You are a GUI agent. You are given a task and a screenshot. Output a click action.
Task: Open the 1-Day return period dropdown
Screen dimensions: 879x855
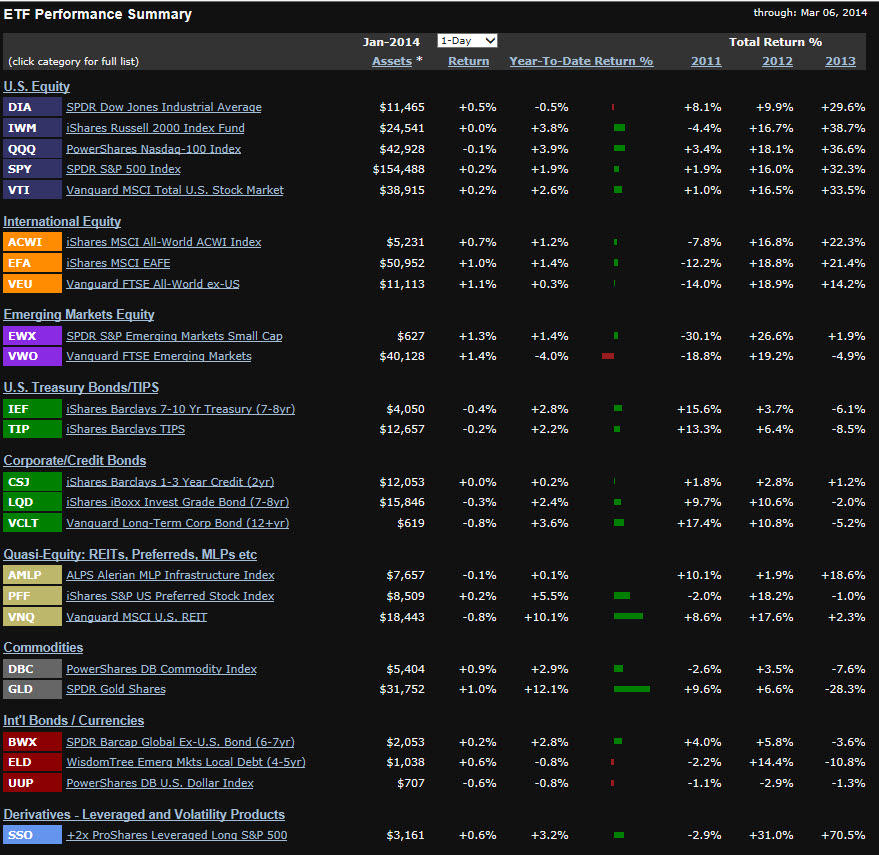[x=467, y=41]
